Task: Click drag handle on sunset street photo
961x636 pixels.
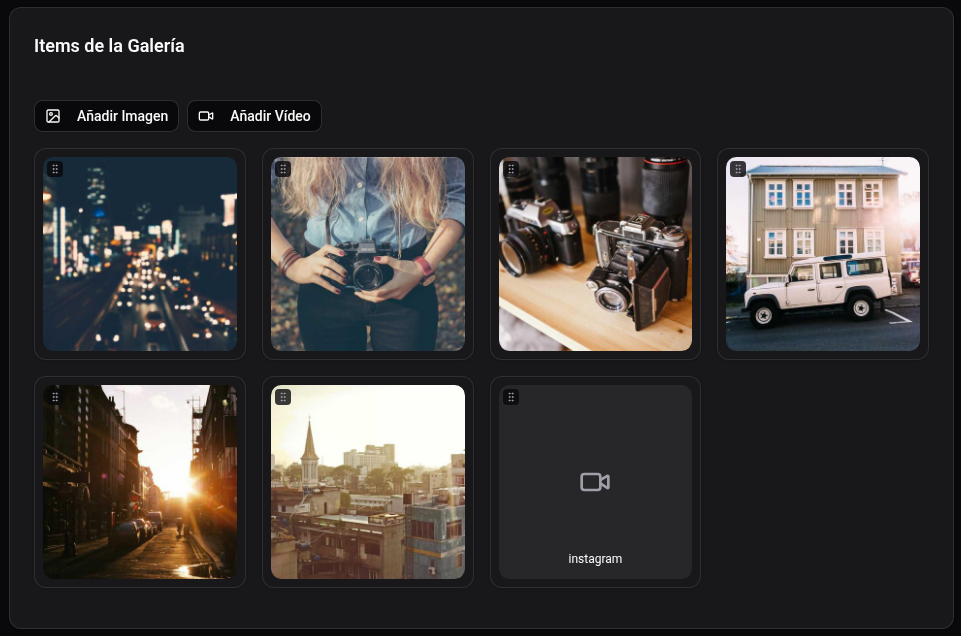Action: pyautogui.click(x=55, y=397)
